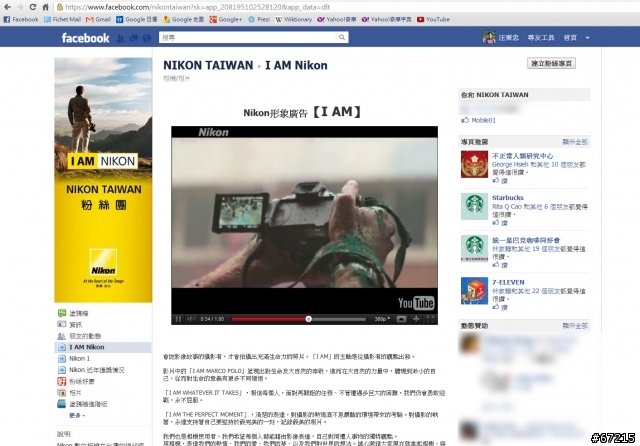The width and height of the screenshot is (640, 446).
Task: Open the friend requests icon
Action: [120, 38]
